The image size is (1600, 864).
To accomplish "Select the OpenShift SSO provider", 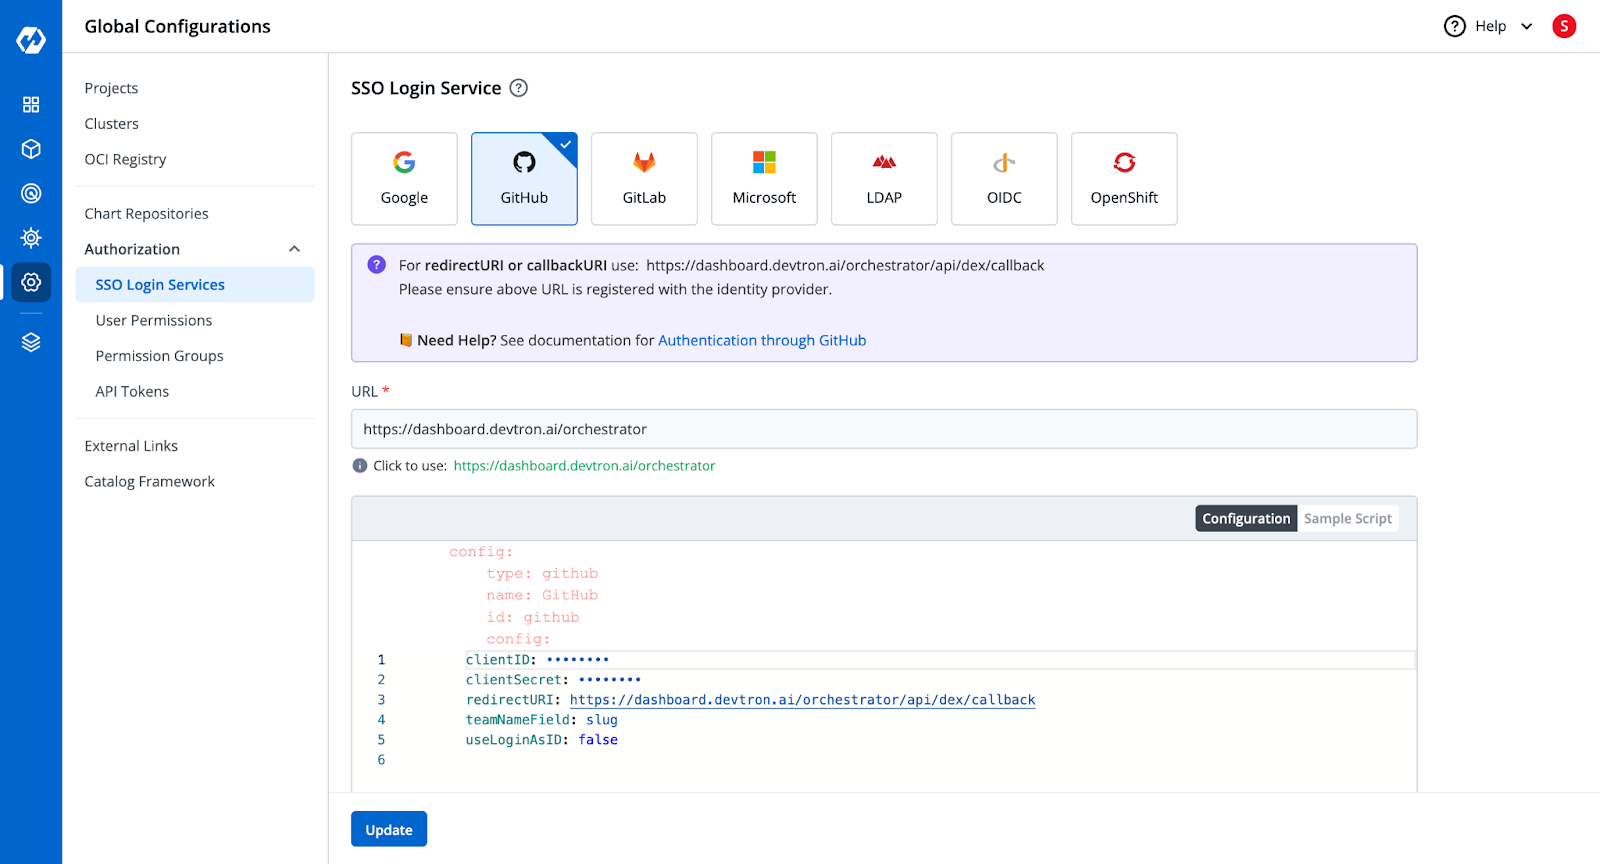I will [x=1124, y=179].
